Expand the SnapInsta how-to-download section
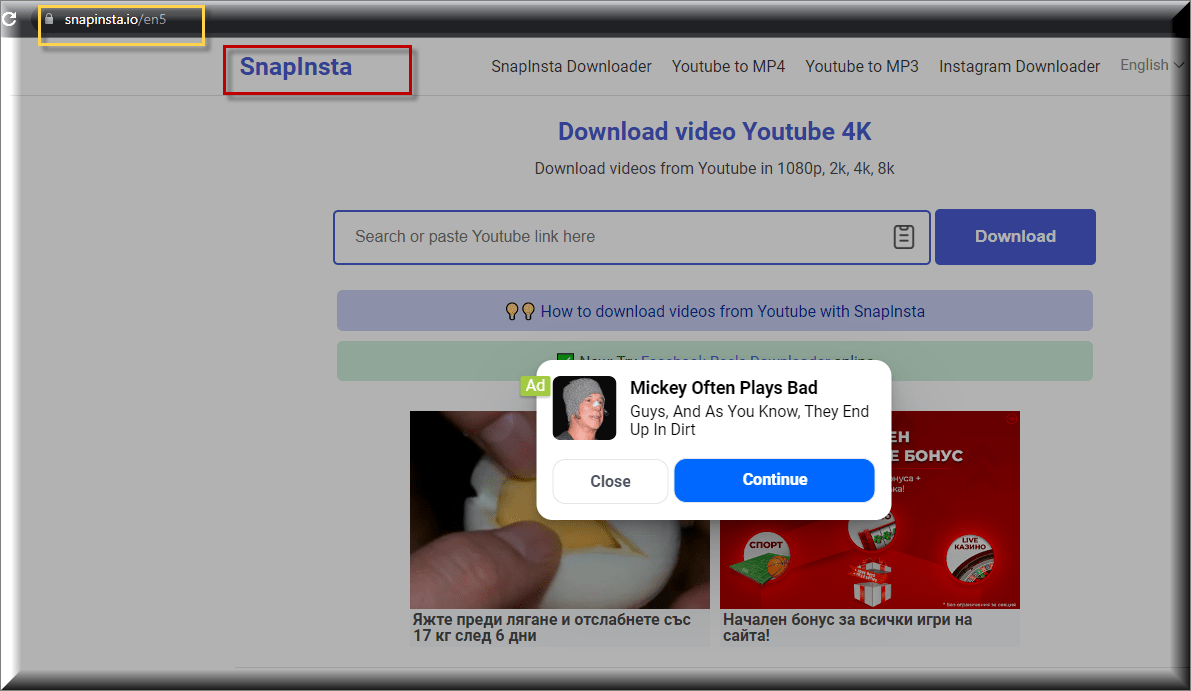Image resolution: width=1191 pixels, height=691 pixels. pos(714,311)
